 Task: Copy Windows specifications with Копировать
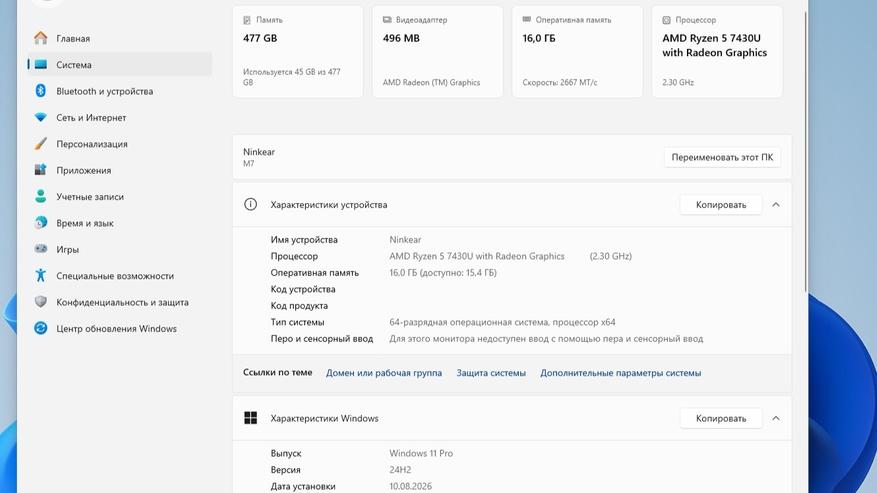(x=721, y=418)
